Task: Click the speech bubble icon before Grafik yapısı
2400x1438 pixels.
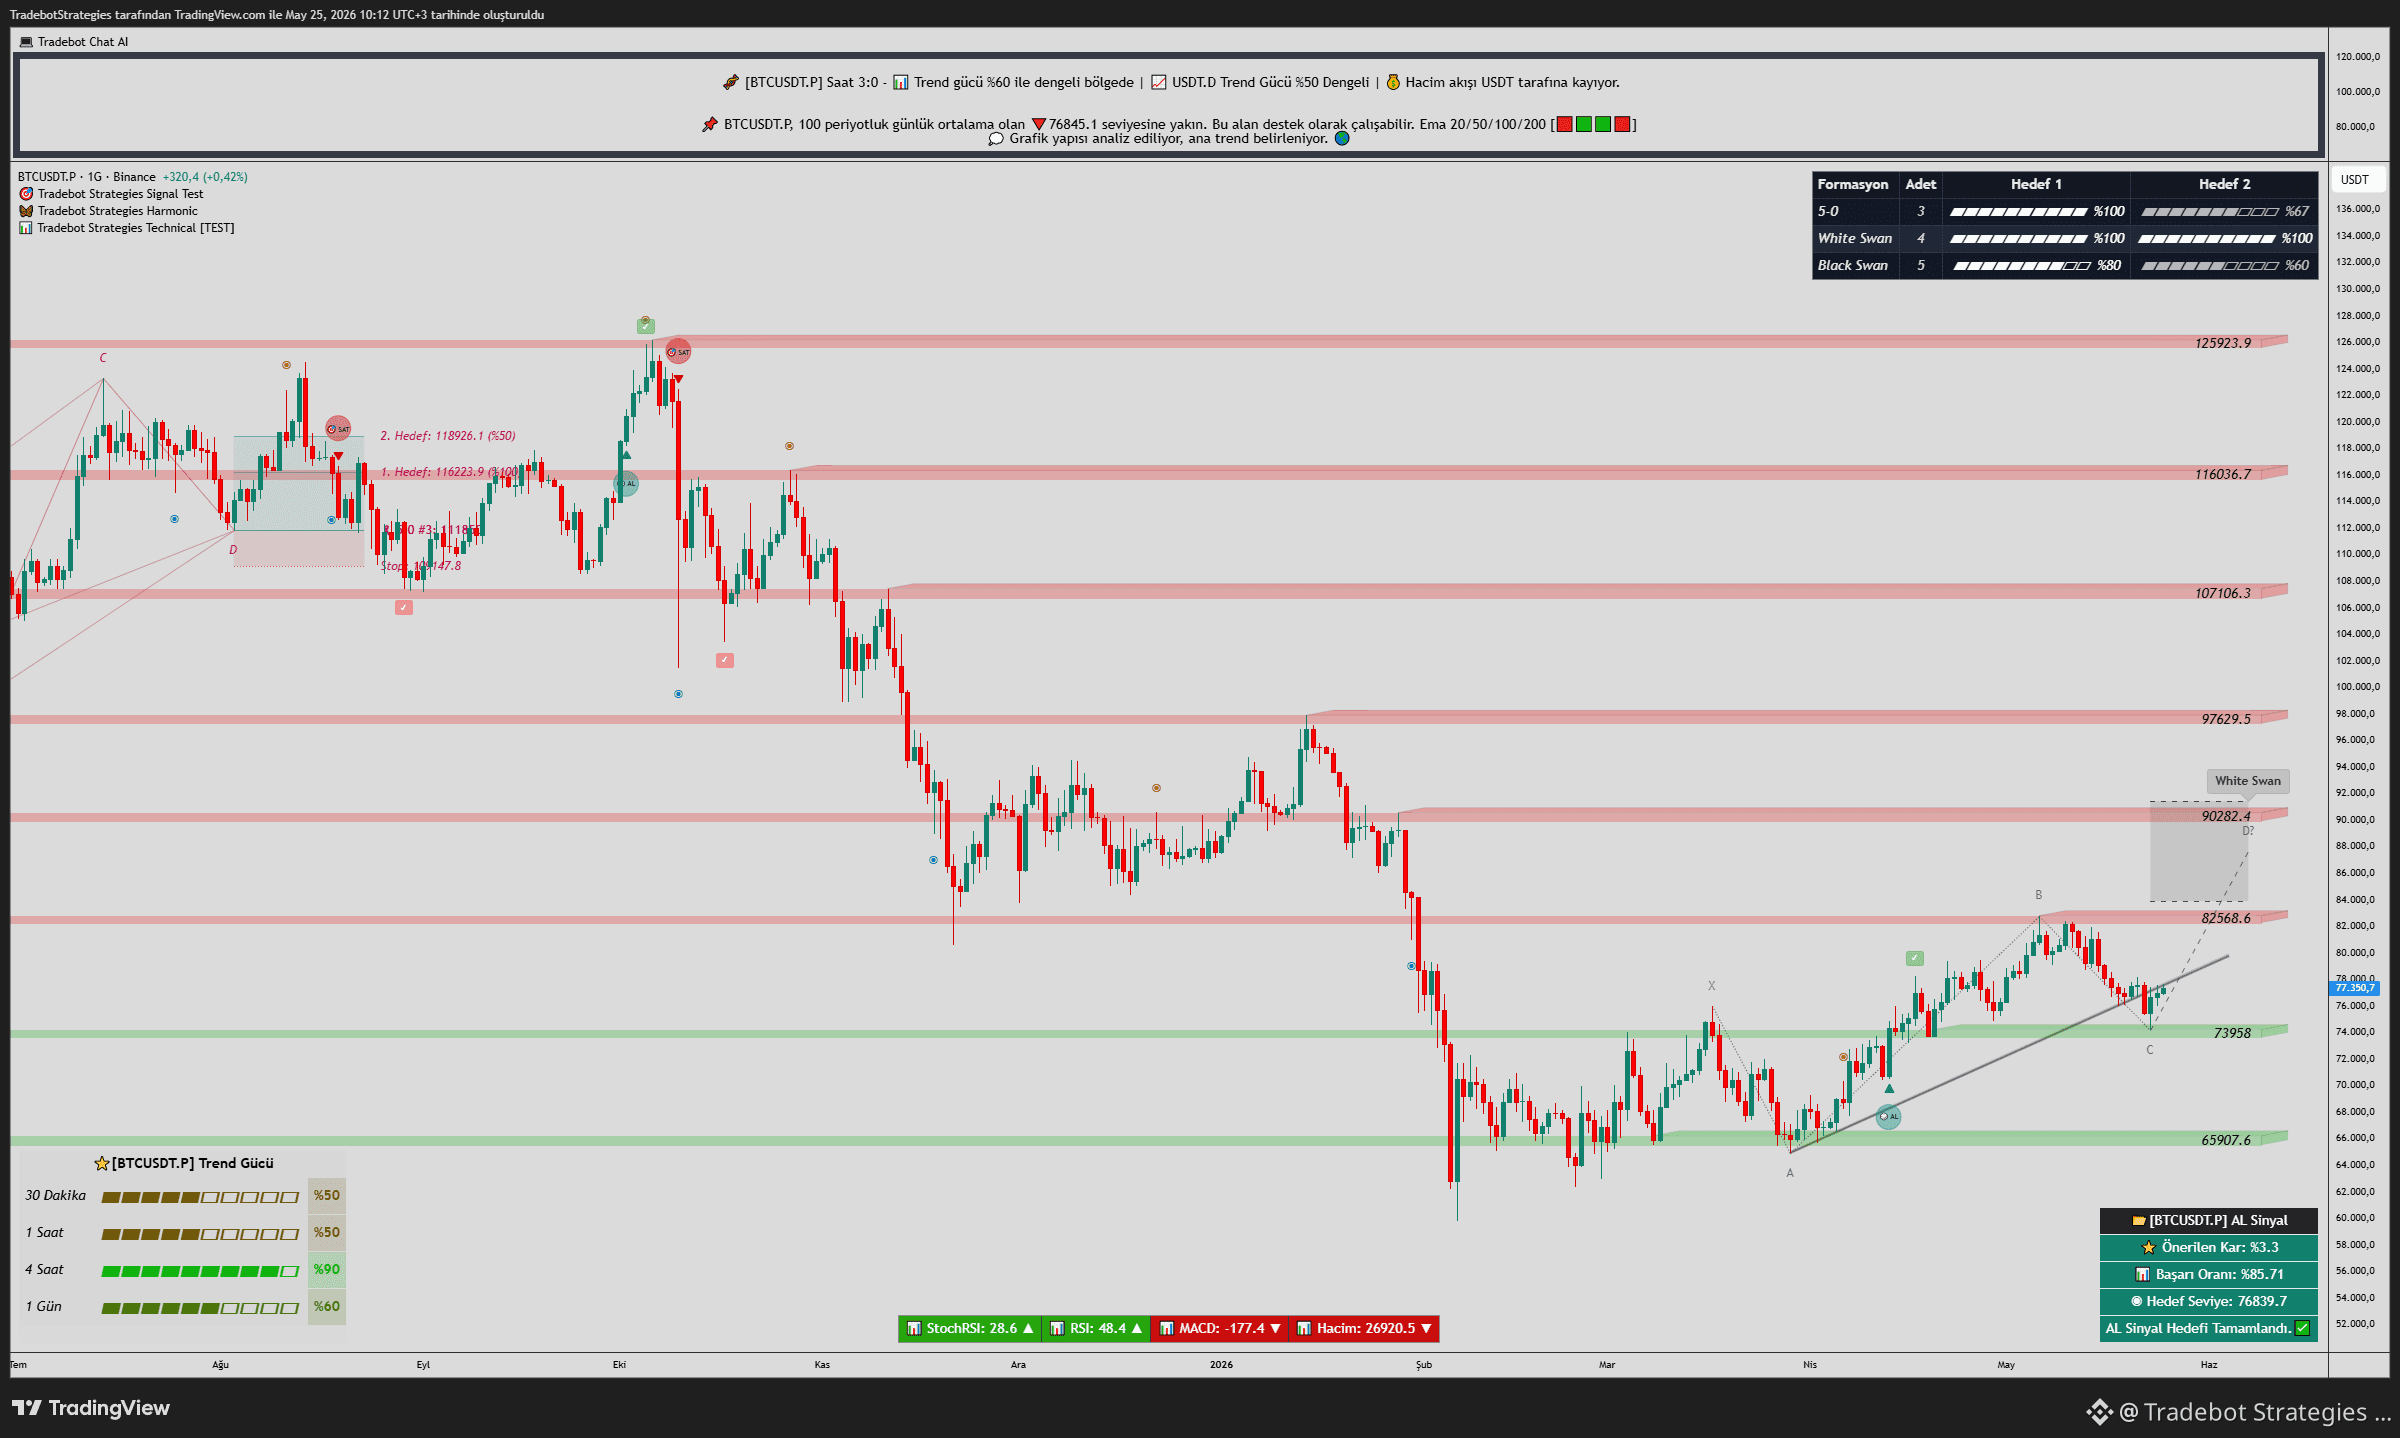Action: pos(996,139)
